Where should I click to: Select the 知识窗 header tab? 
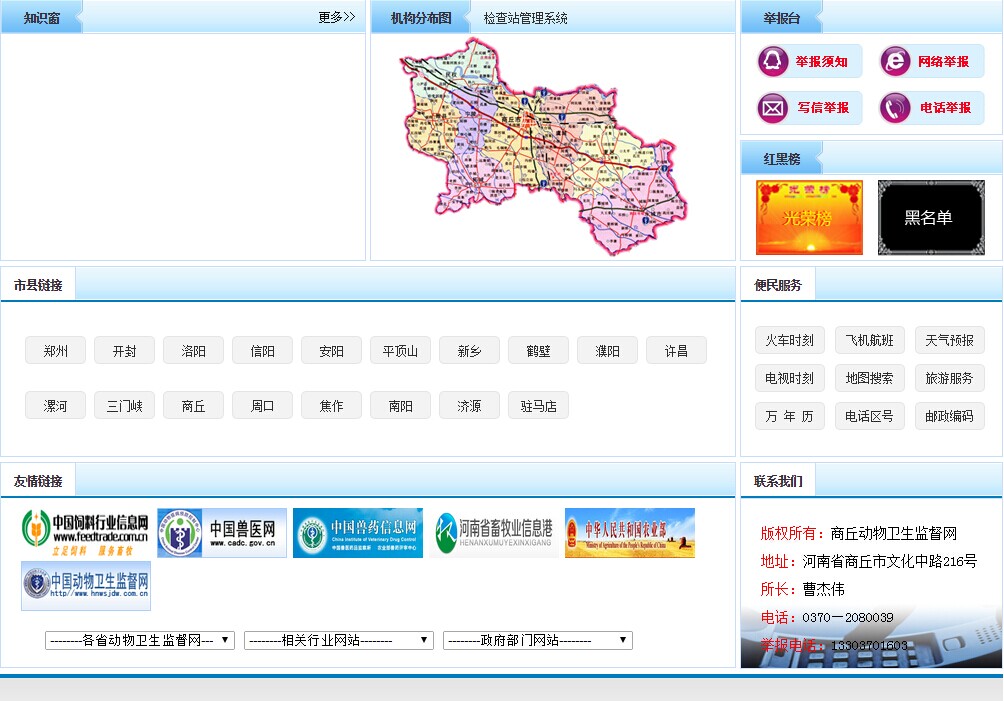(x=42, y=18)
